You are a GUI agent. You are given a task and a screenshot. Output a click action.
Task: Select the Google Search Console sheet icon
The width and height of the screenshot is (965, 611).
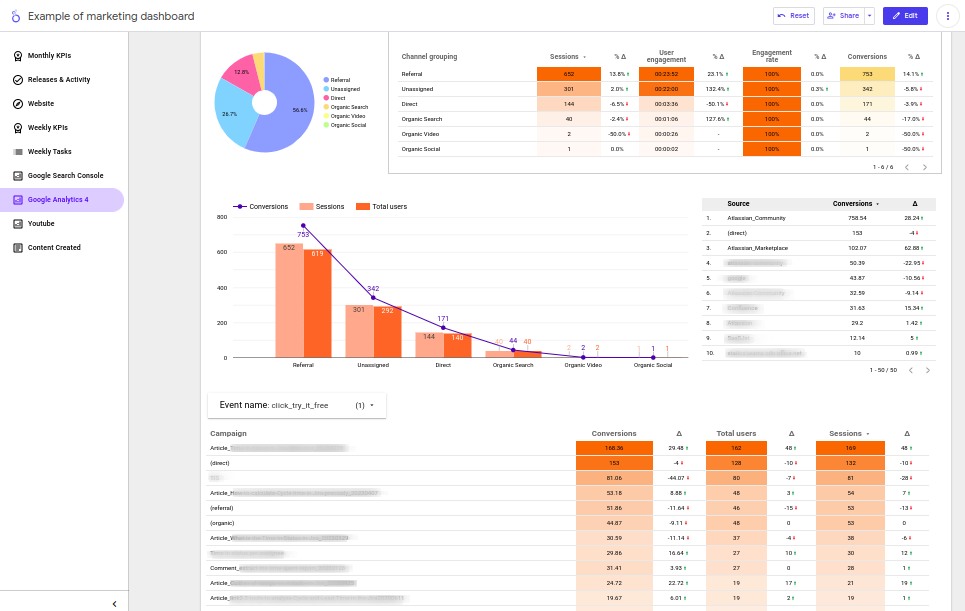18,175
